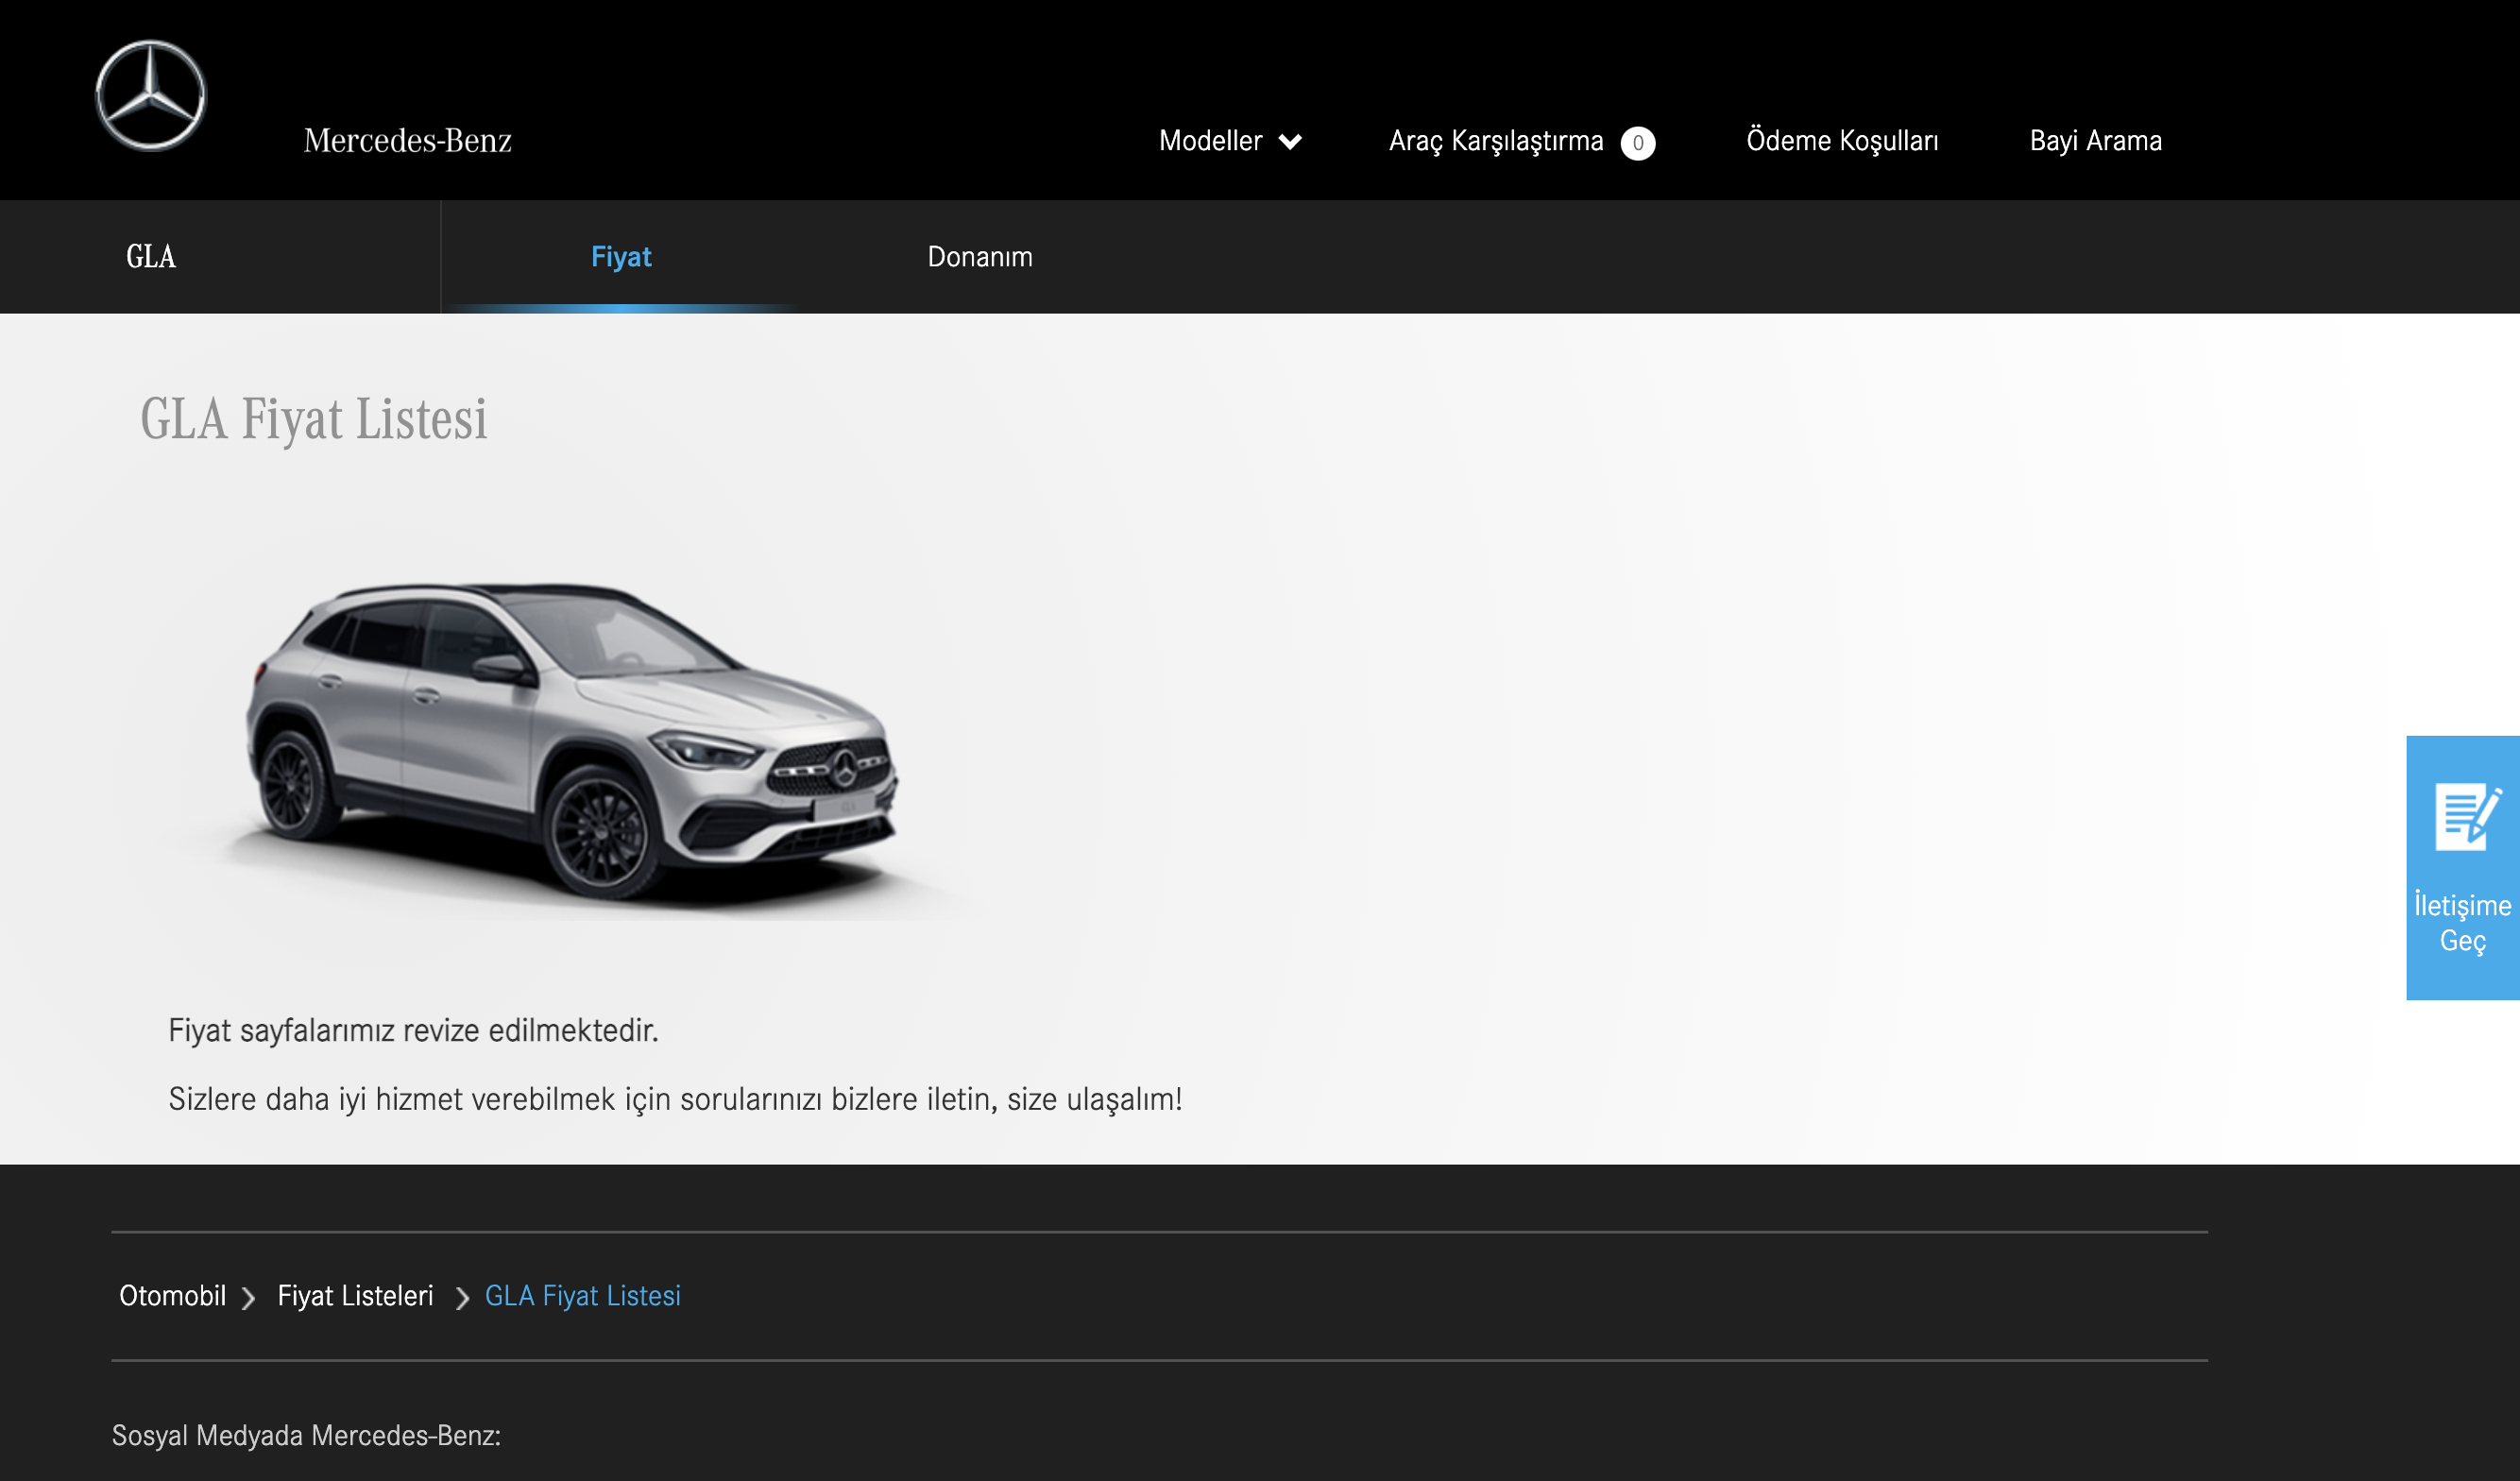Image resolution: width=2520 pixels, height=1481 pixels.
Task: Open the Modeller chevron arrow
Action: pyautogui.click(x=1290, y=142)
